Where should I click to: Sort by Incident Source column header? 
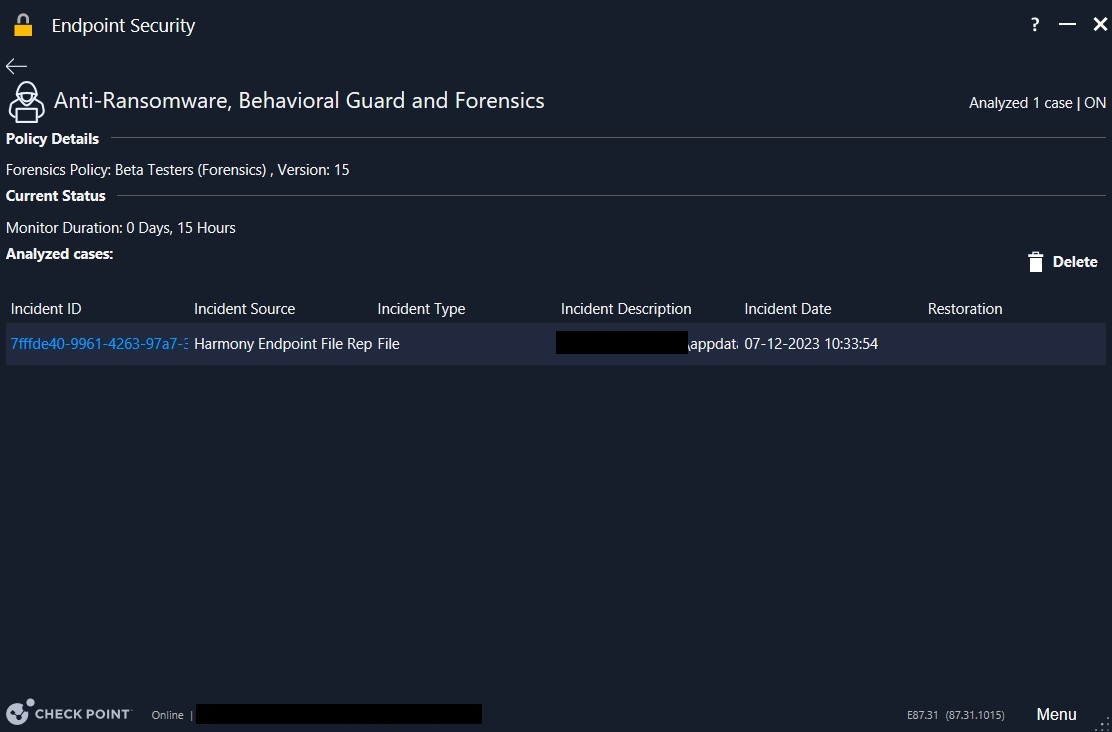244,309
